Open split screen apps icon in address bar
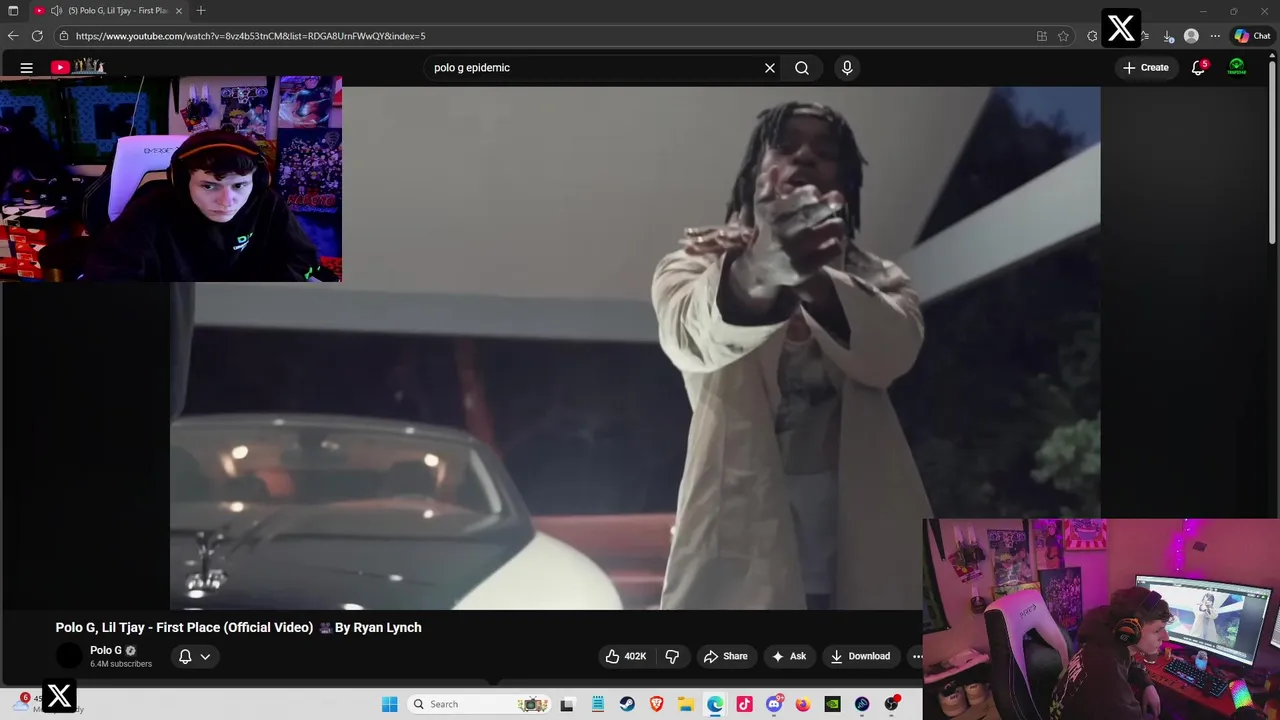The width and height of the screenshot is (1280, 720). click(1042, 36)
